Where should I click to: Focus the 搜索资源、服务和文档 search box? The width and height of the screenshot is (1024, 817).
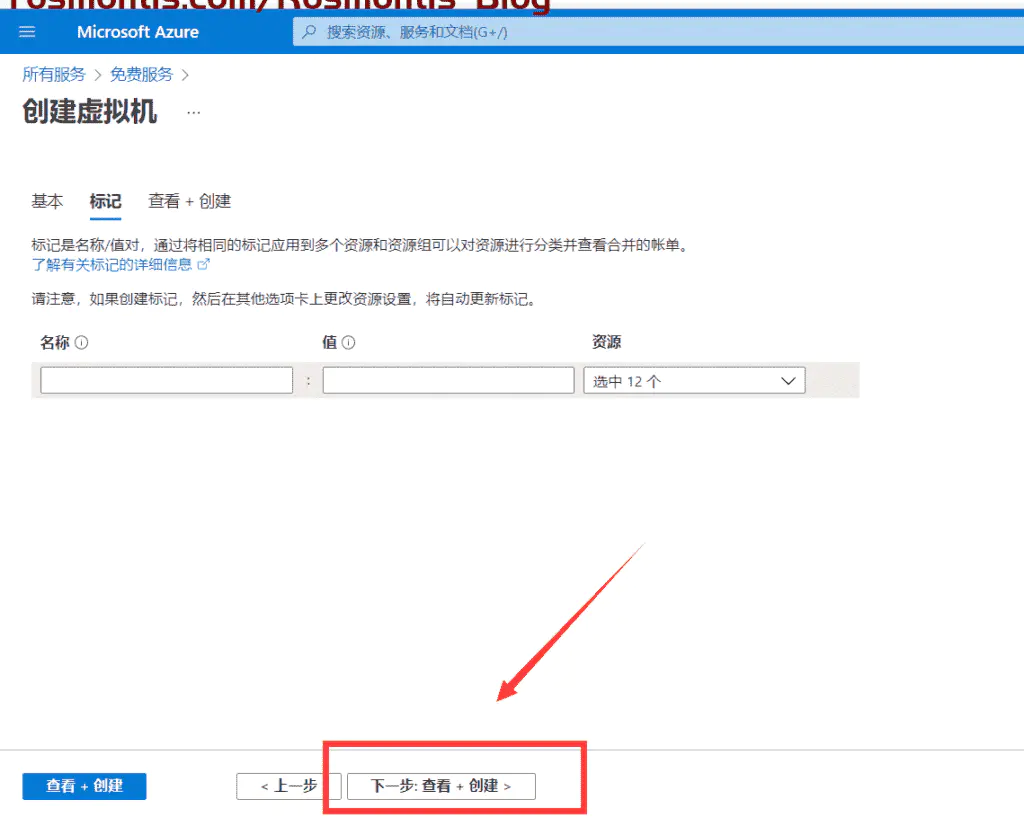pos(658,32)
